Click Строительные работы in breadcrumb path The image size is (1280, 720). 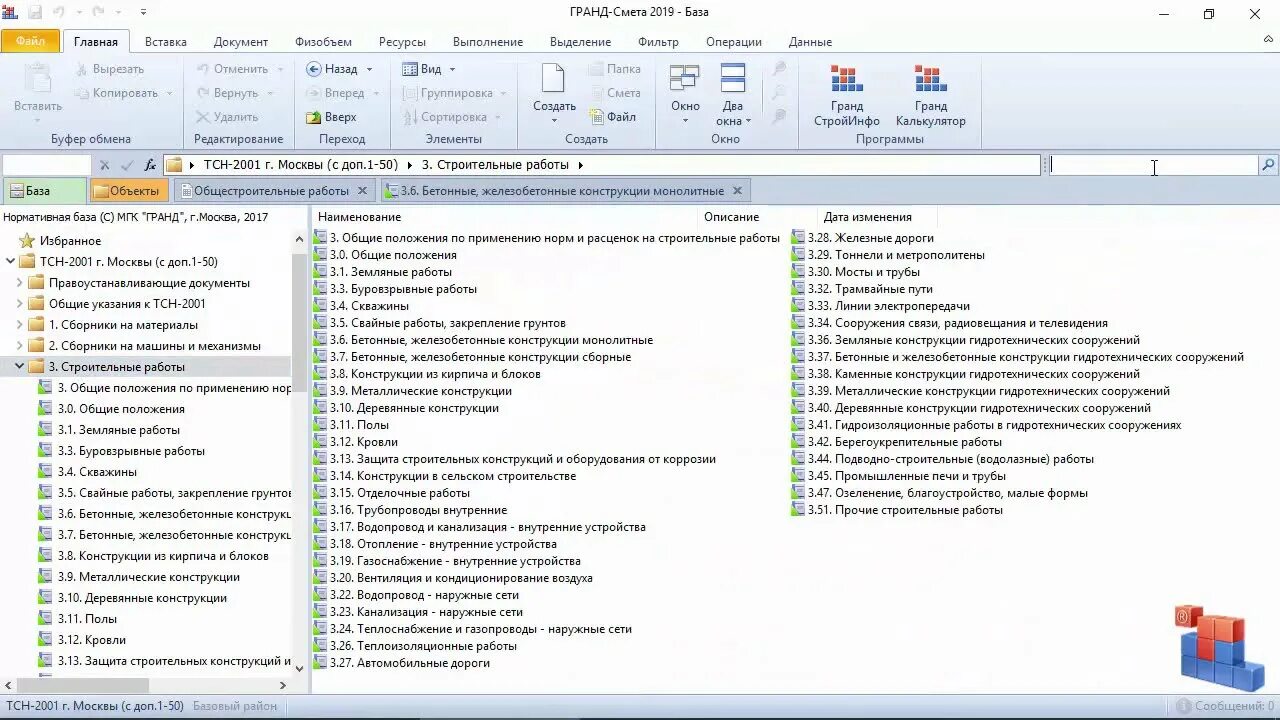(495, 165)
